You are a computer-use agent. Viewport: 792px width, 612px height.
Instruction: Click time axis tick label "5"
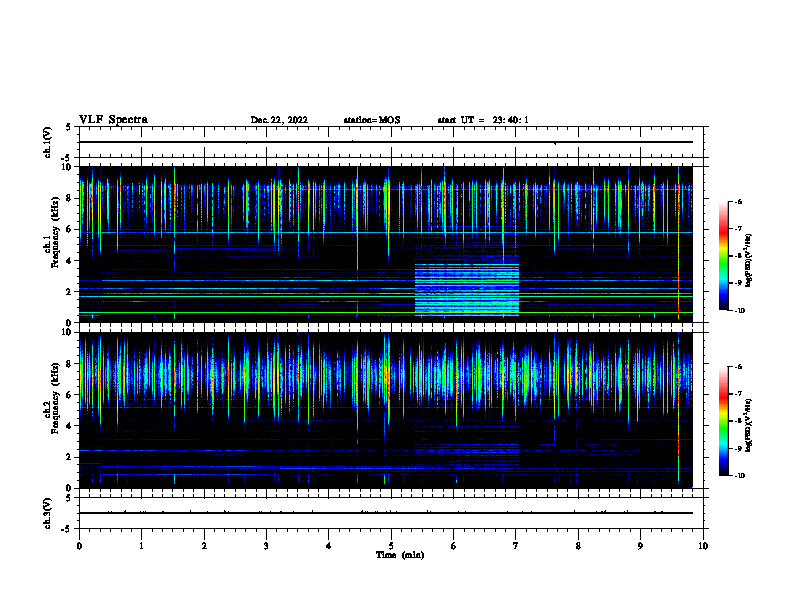391,546
